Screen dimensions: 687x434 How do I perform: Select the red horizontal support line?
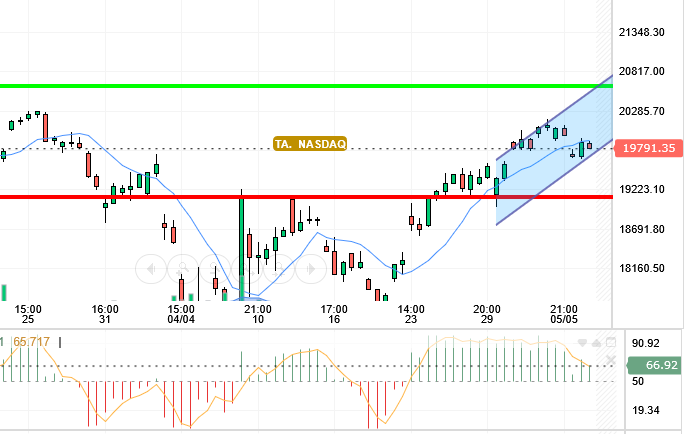(306, 197)
